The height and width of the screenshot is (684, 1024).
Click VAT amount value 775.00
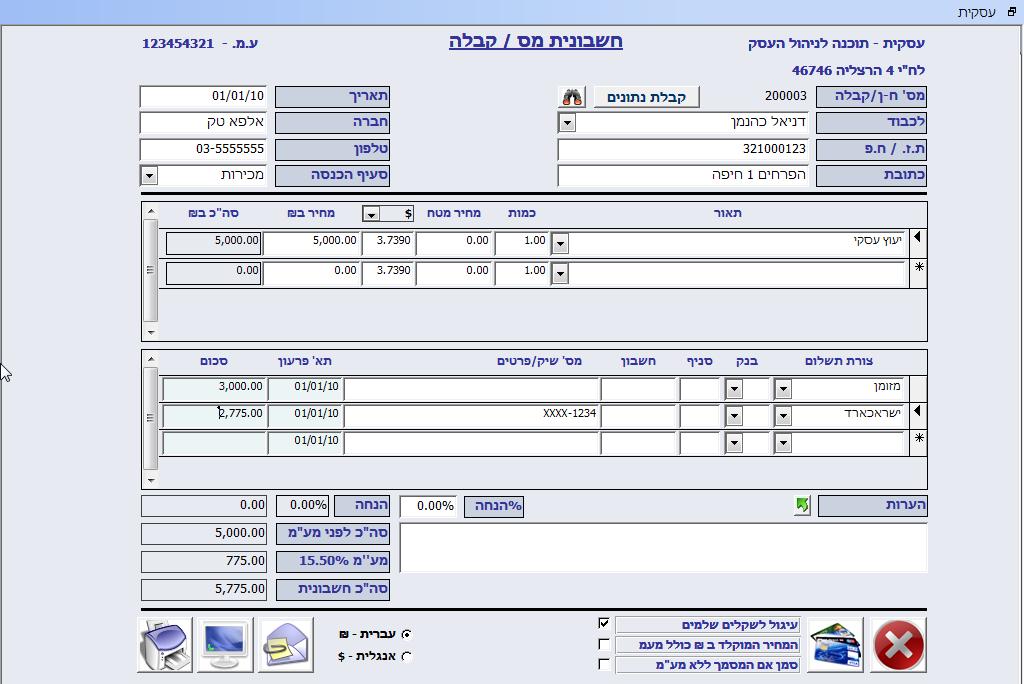click(204, 562)
